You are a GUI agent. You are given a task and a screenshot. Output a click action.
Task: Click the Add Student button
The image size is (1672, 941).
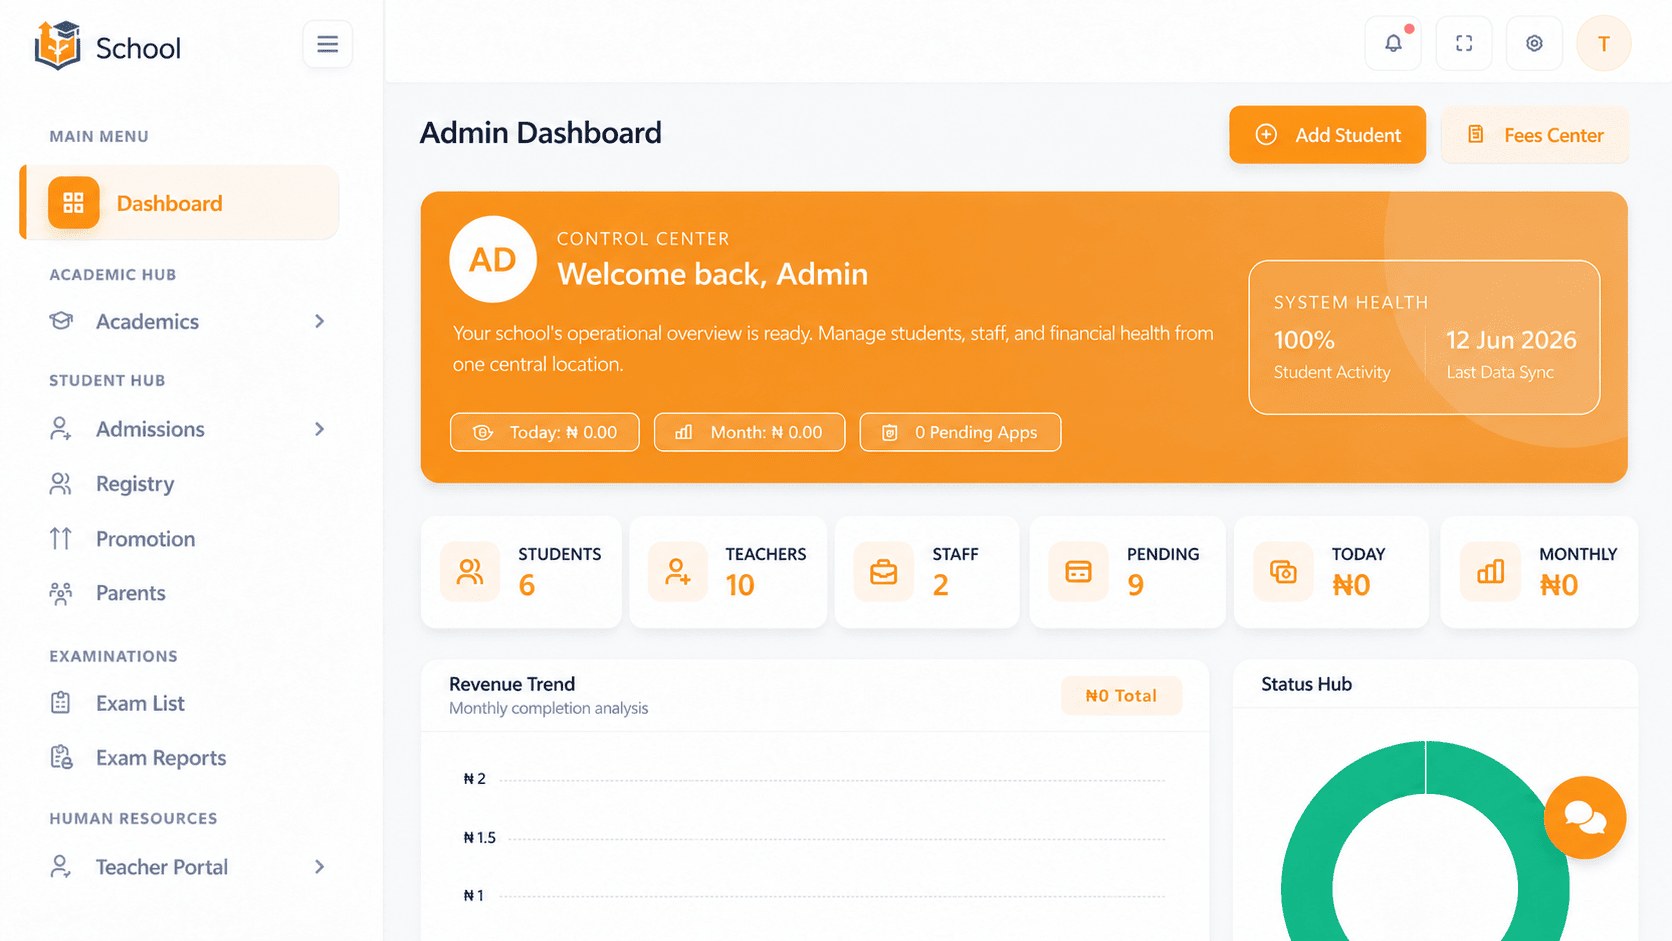tap(1327, 135)
